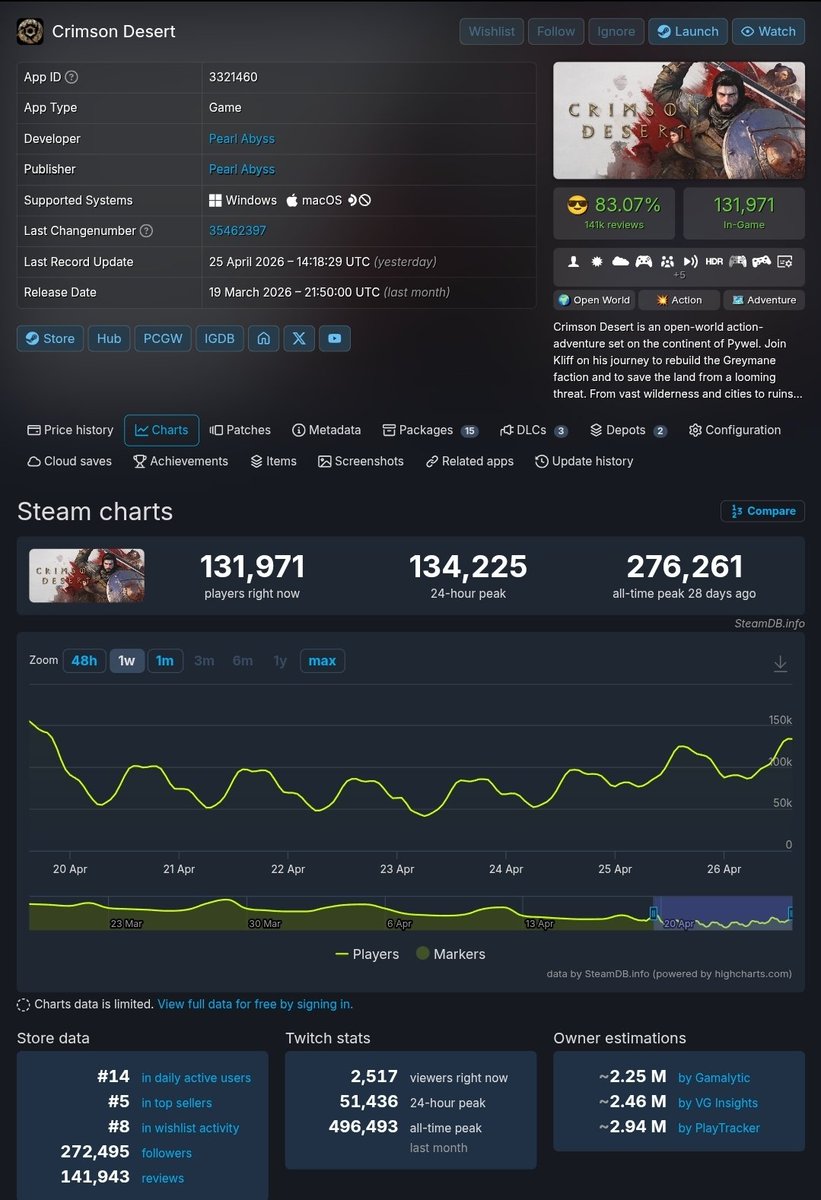This screenshot has height=1200, width=821.
Task: Open the X (Twitter) icon link
Action: pyautogui.click(x=299, y=338)
